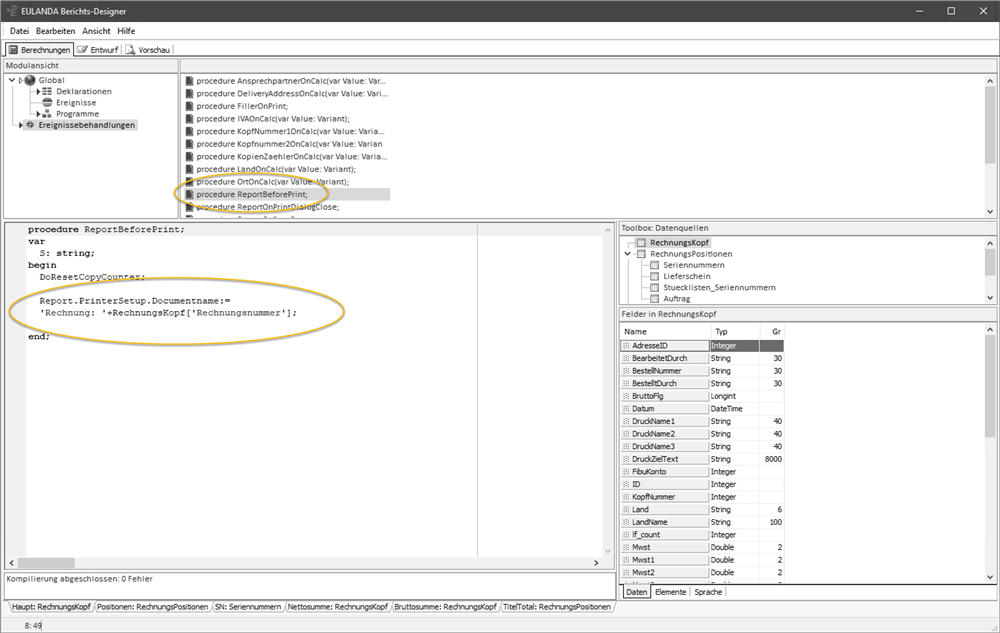1000x633 pixels.
Task: Click the RechnungsKopf table icon in toolbox
Action: click(x=641, y=243)
